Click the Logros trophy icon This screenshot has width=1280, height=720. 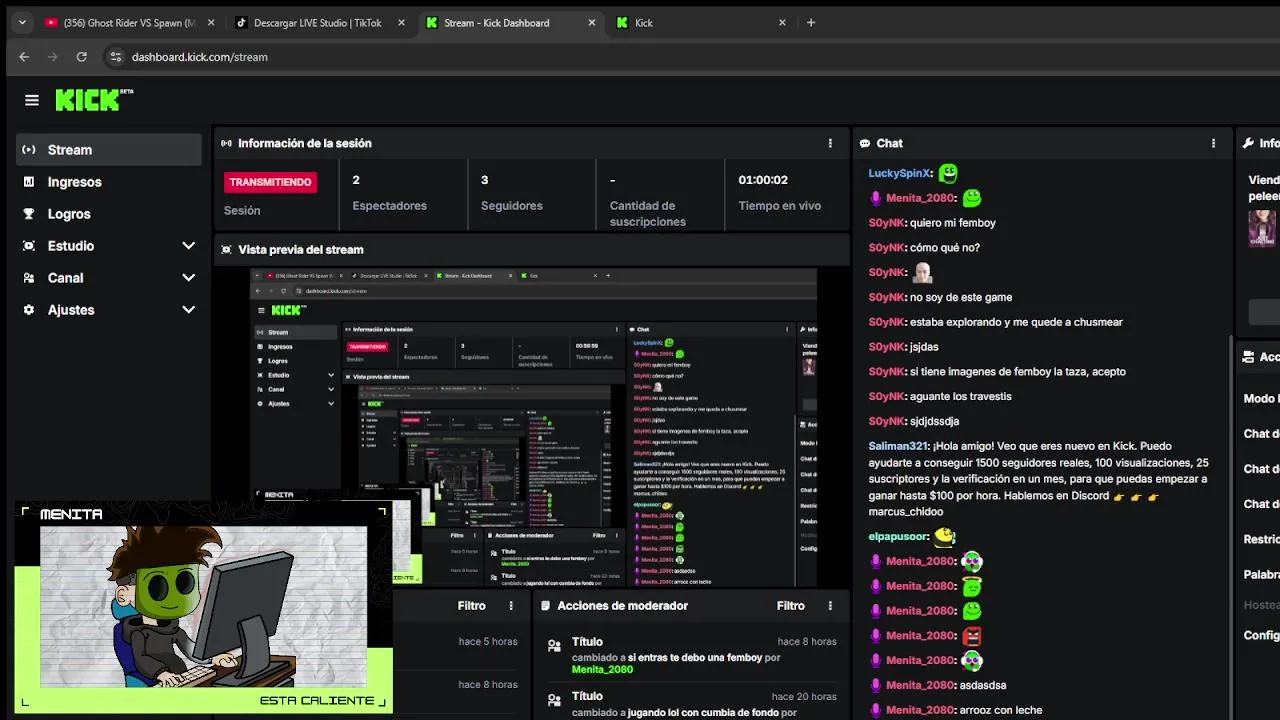coord(29,214)
